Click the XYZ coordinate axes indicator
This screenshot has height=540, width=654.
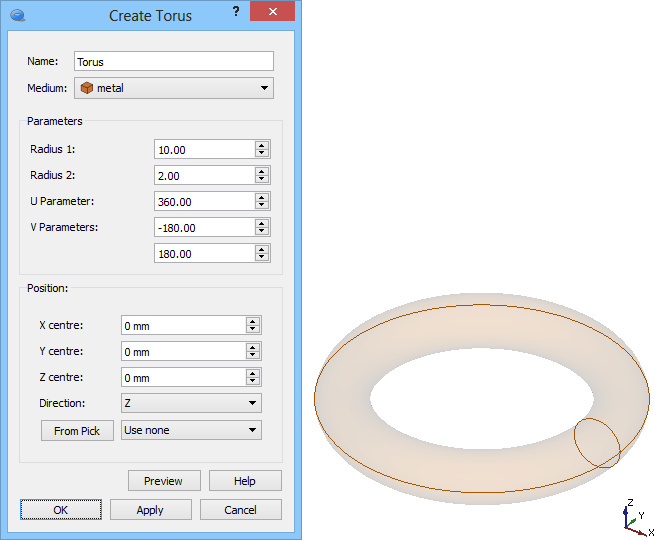(637, 518)
